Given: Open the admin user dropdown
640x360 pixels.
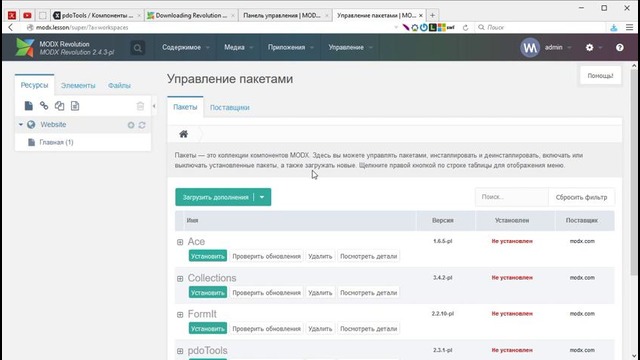Looking at the screenshot, I should [558, 47].
